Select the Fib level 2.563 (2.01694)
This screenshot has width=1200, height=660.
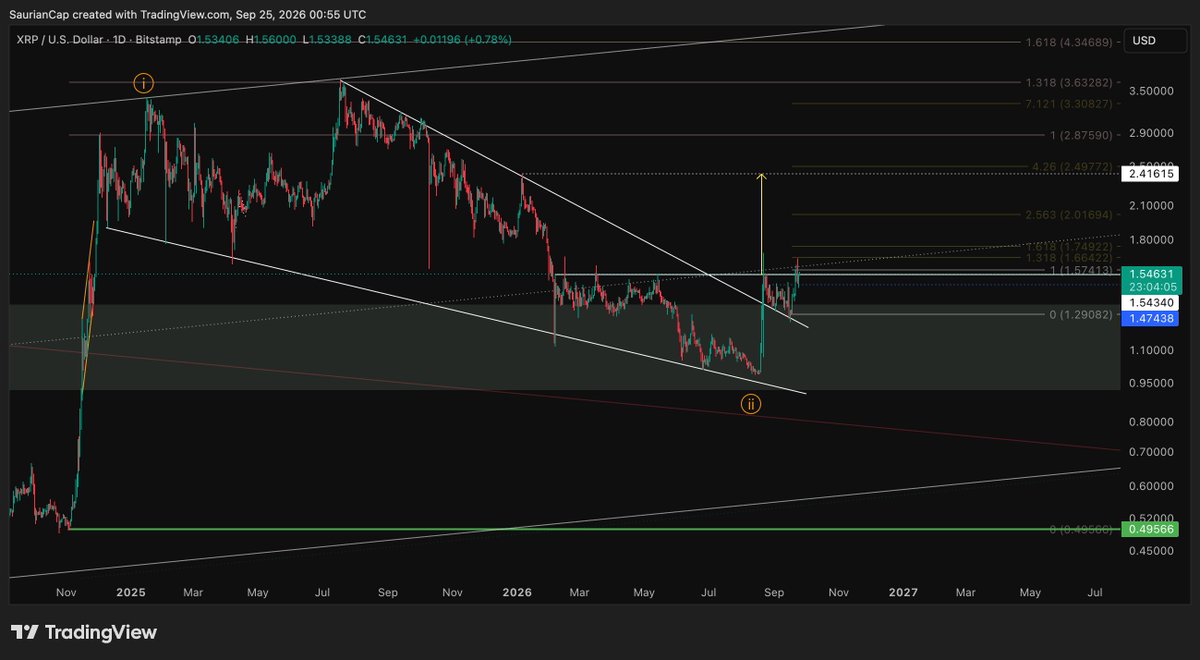click(x=1068, y=214)
